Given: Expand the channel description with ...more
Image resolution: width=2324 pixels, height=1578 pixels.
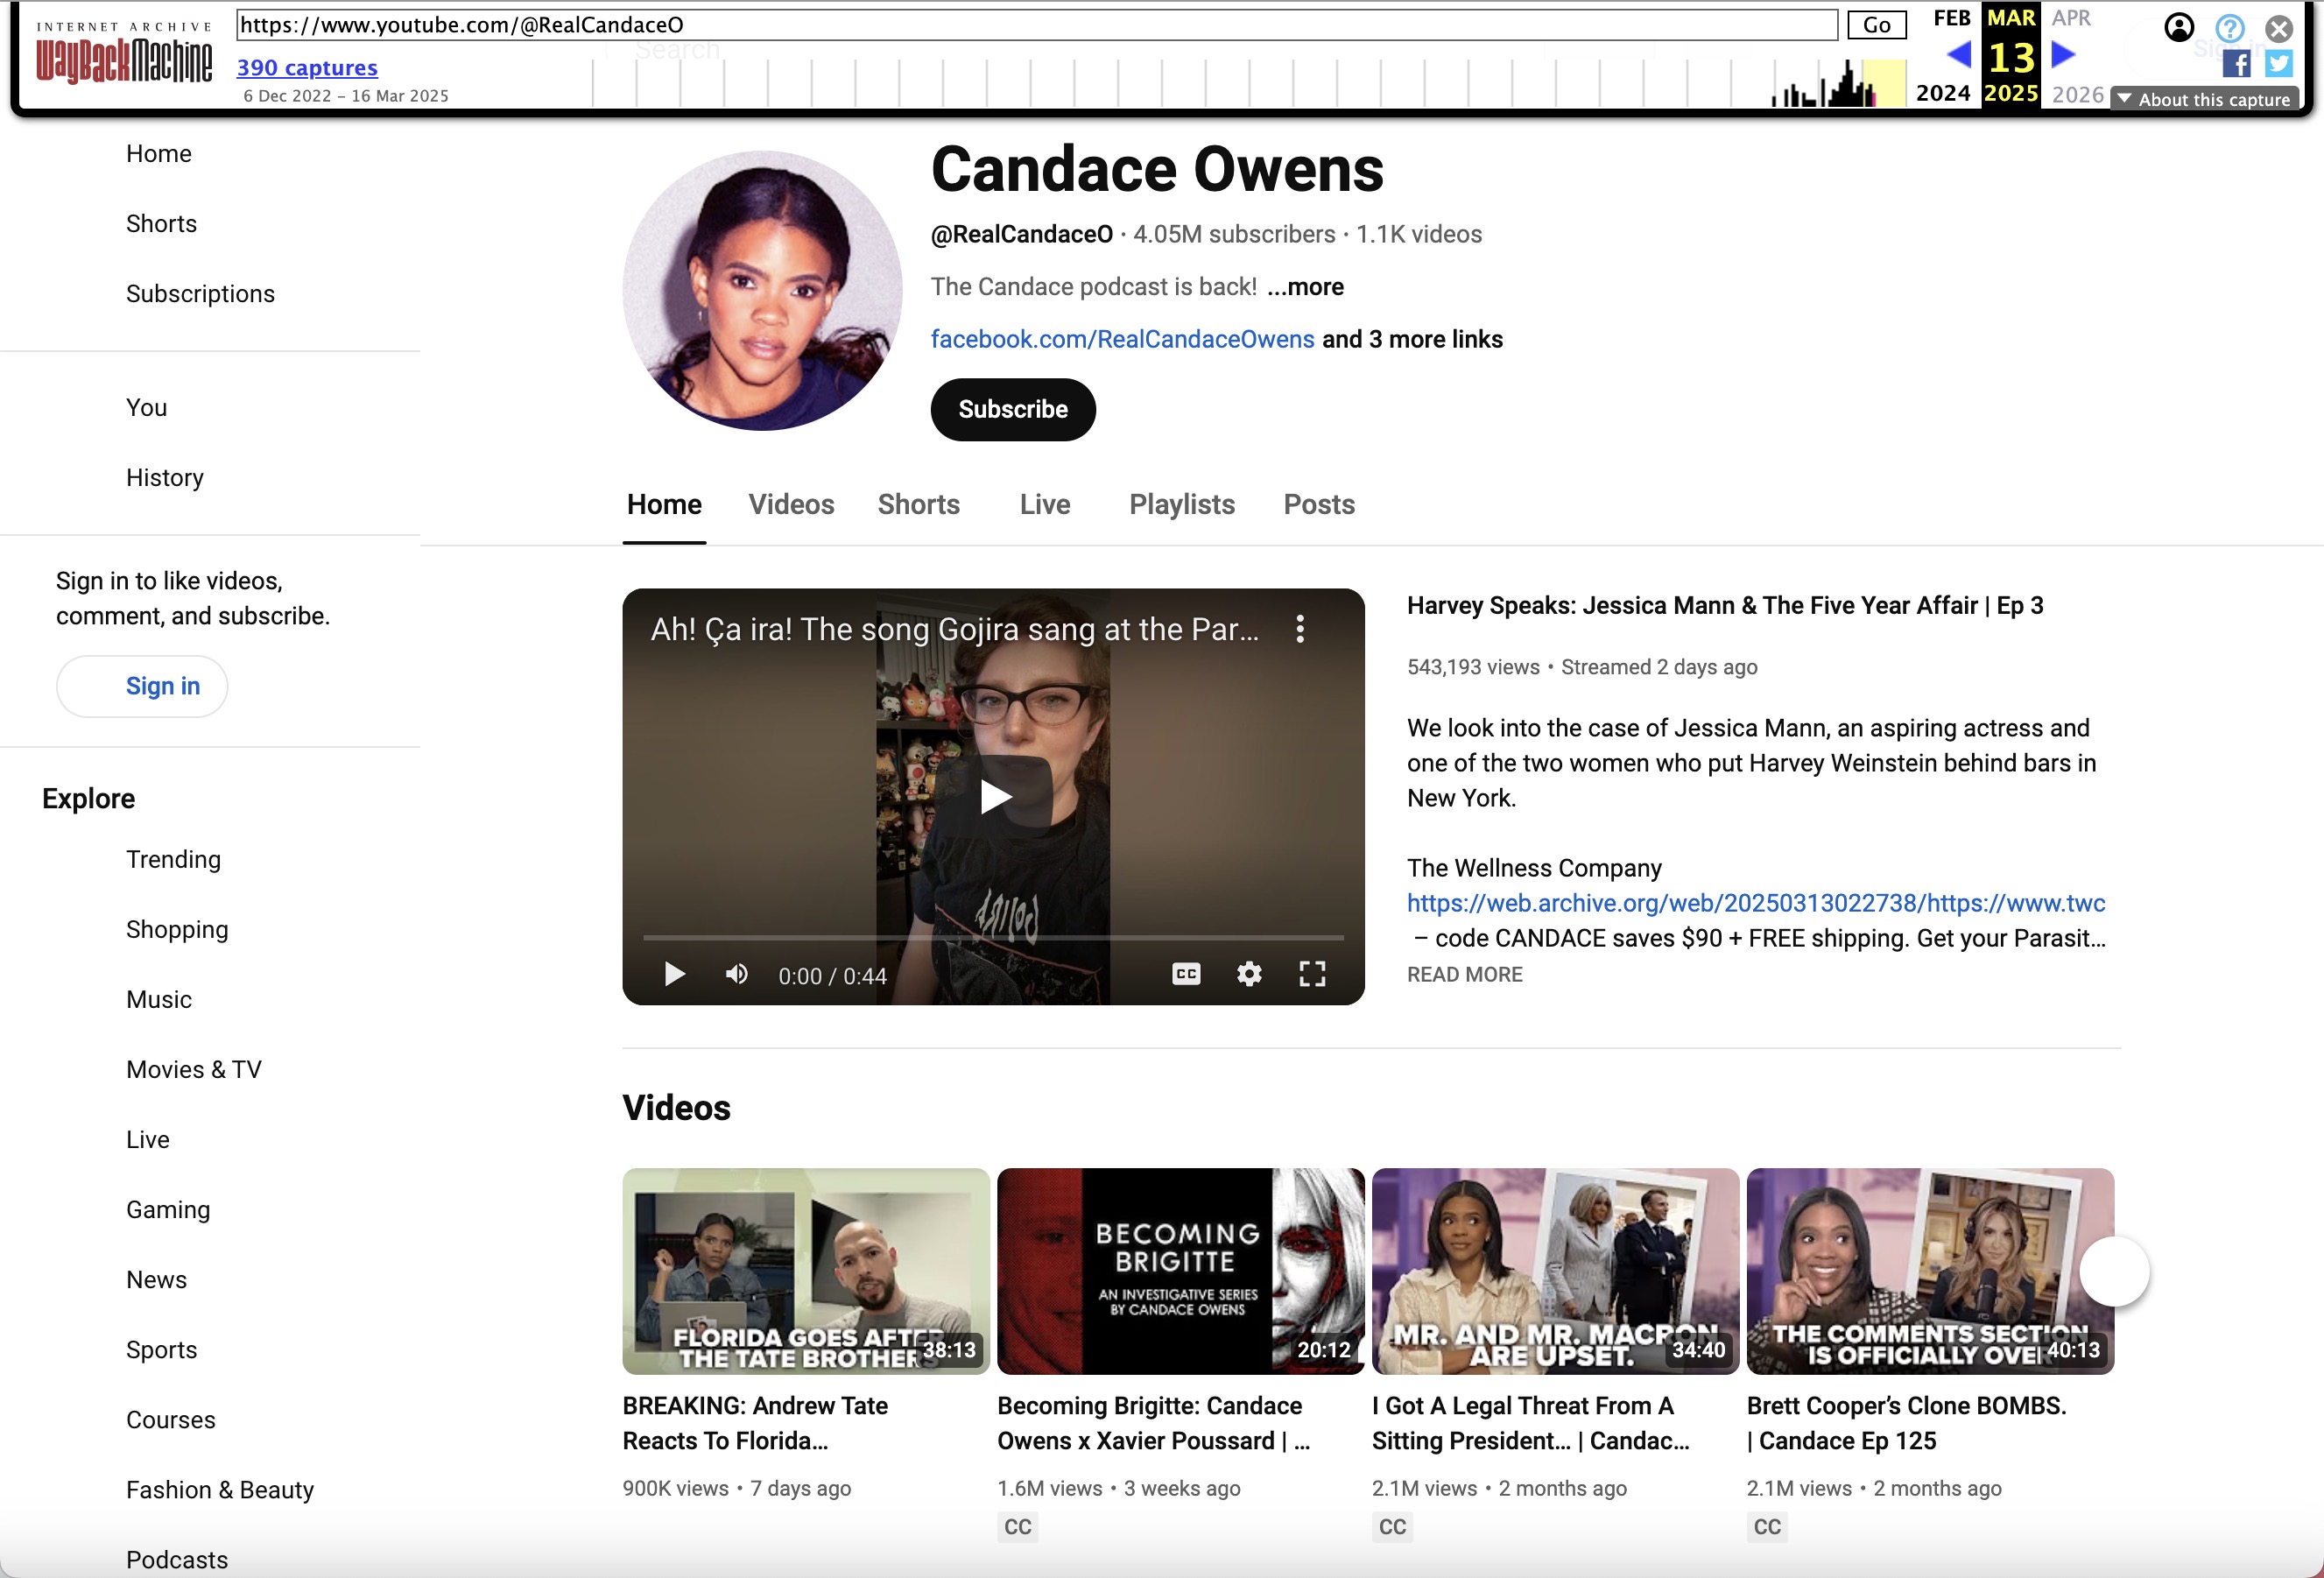Looking at the screenshot, I should pyautogui.click(x=1305, y=287).
